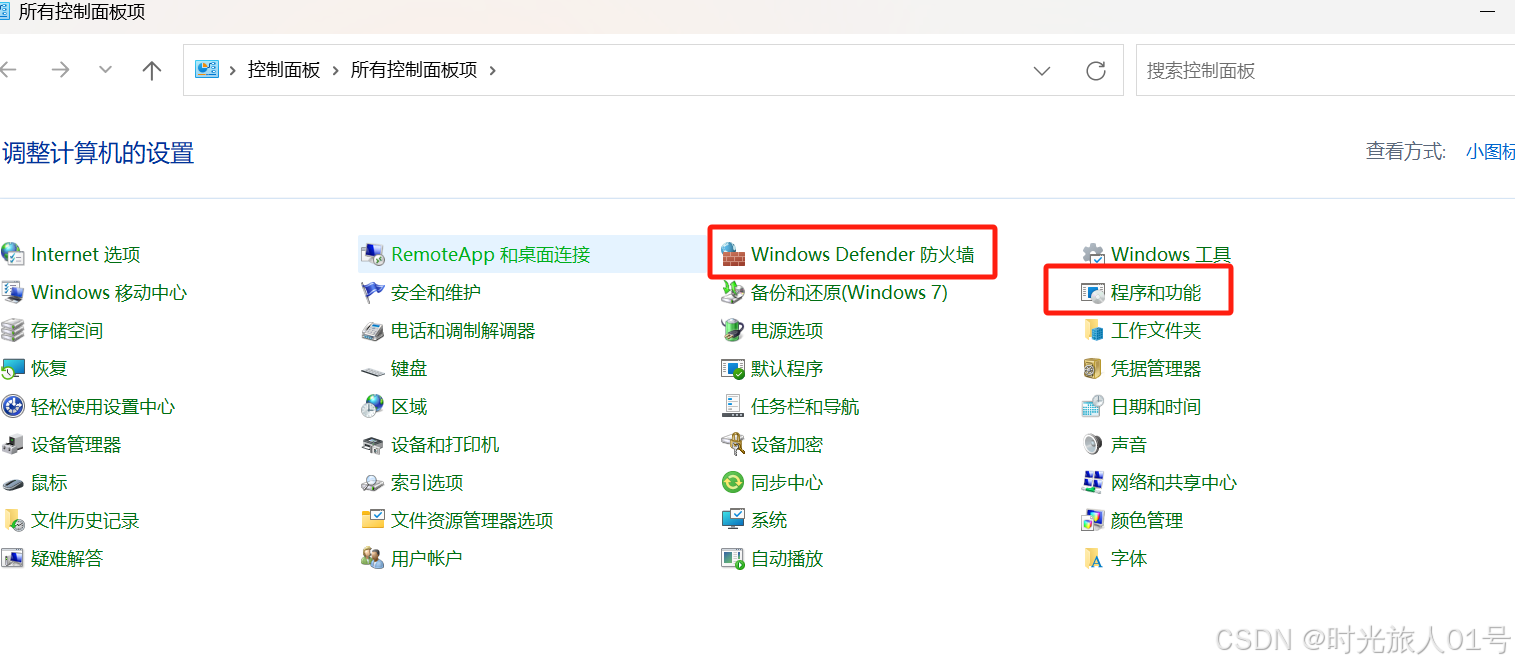The height and width of the screenshot is (666, 1515).
Task: Click the 恢复 icon
Action: (x=12, y=368)
